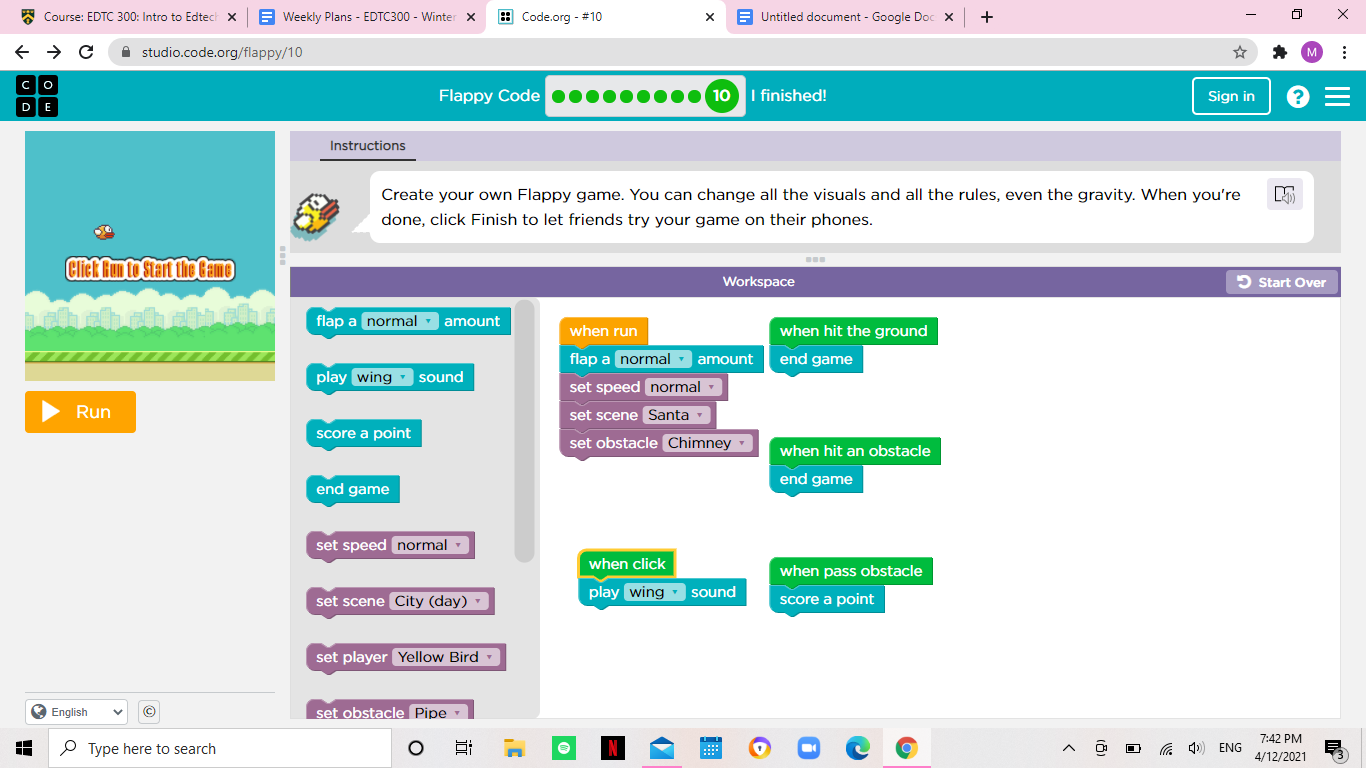Image resolution: width=1366 pixels, height=768 pixels.
Task: Select the 'when run' block
Action: pos(604,331)
